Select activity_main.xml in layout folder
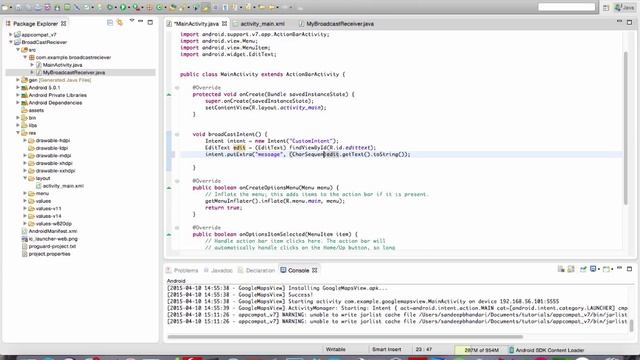Viewport: 640px width, 360px height. point(63,186)
